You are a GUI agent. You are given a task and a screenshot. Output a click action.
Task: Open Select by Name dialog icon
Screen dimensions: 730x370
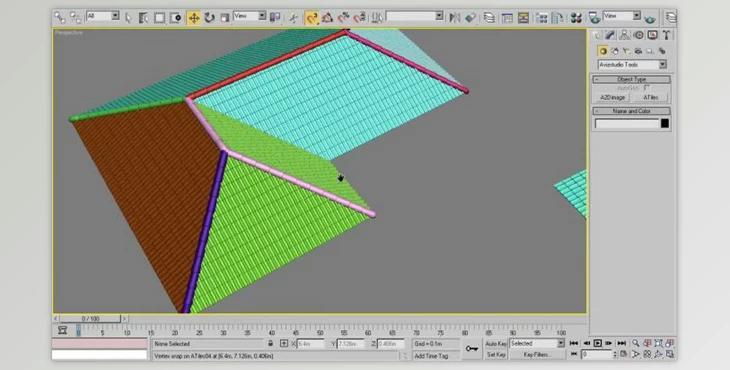coord(144,18)
